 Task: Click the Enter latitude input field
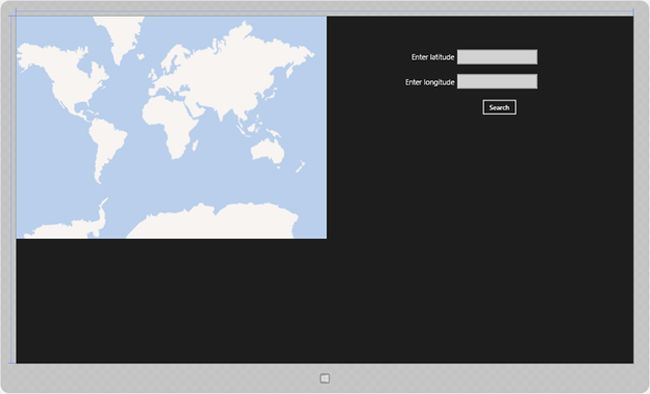point(497,57)
